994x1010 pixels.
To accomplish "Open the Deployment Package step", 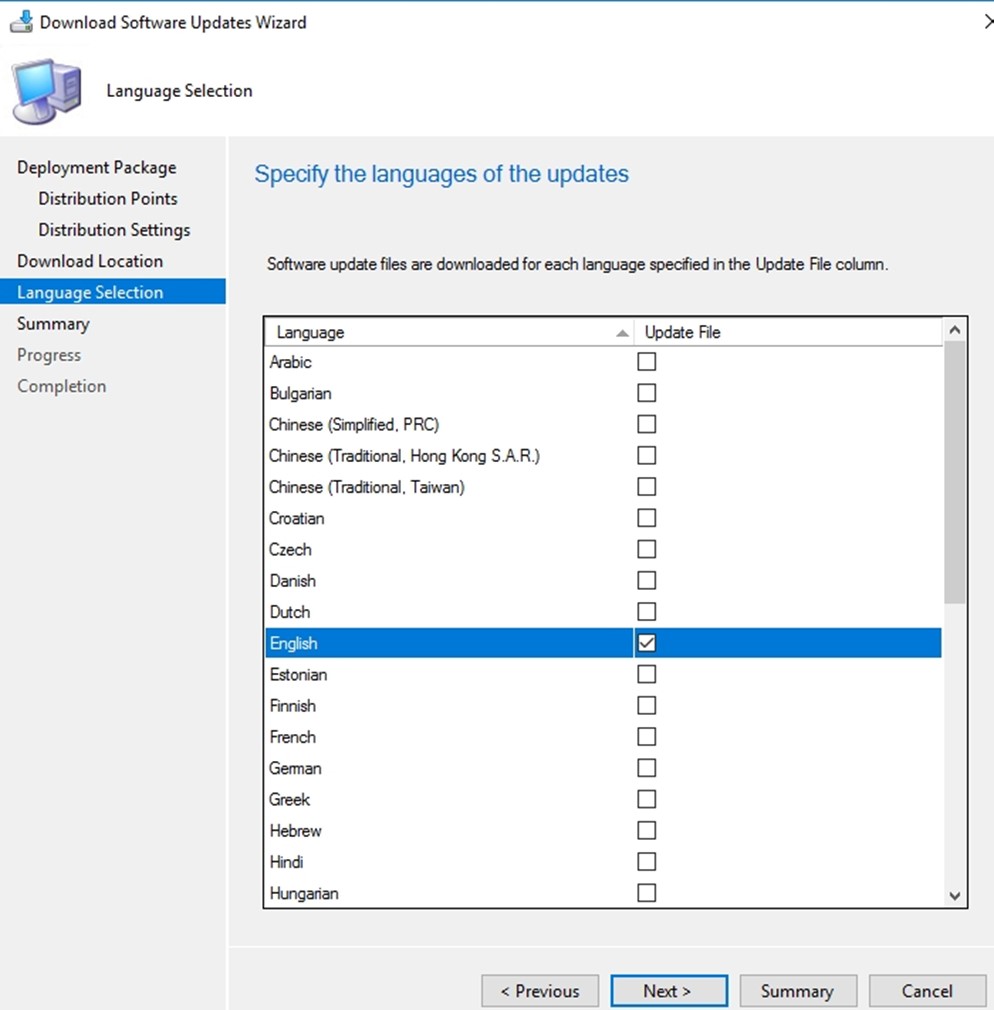I will pyautogui.click(x=97, y=167).
